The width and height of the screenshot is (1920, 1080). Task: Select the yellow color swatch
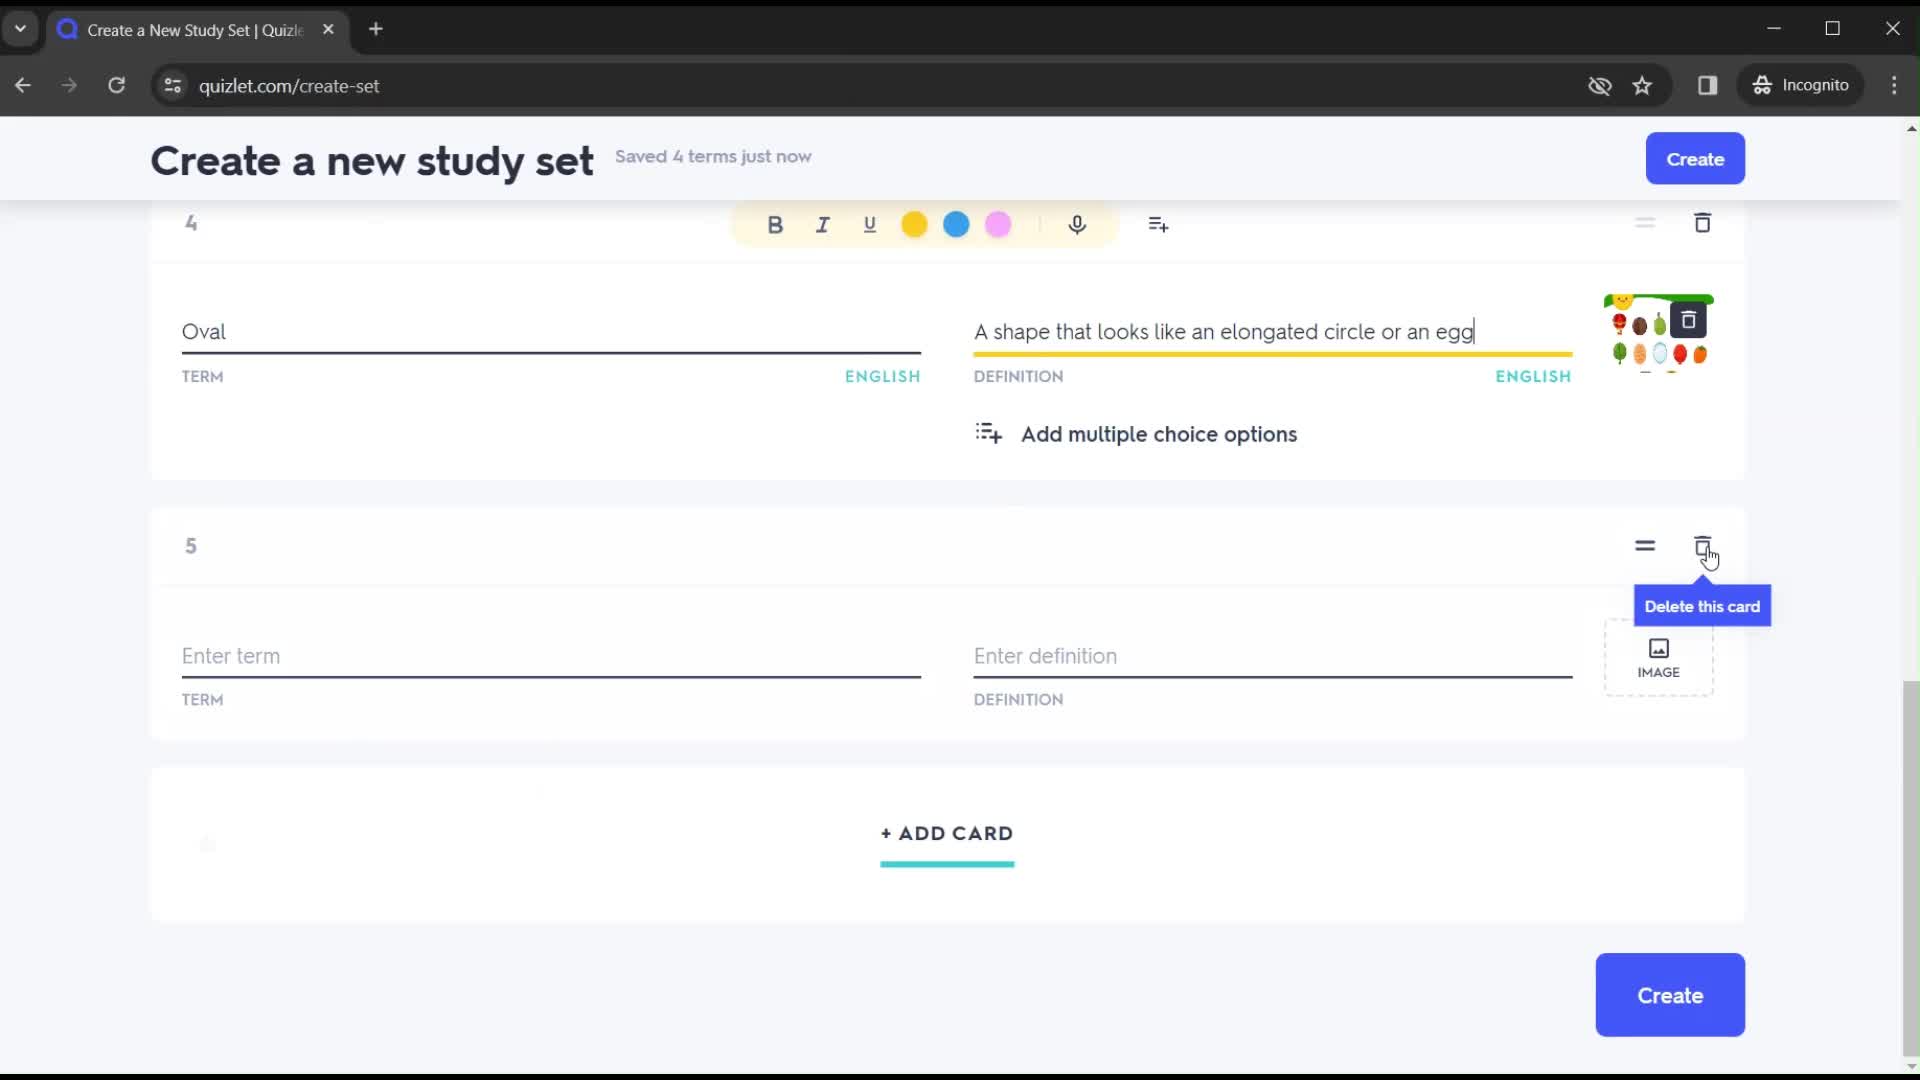tap(914, 224)
